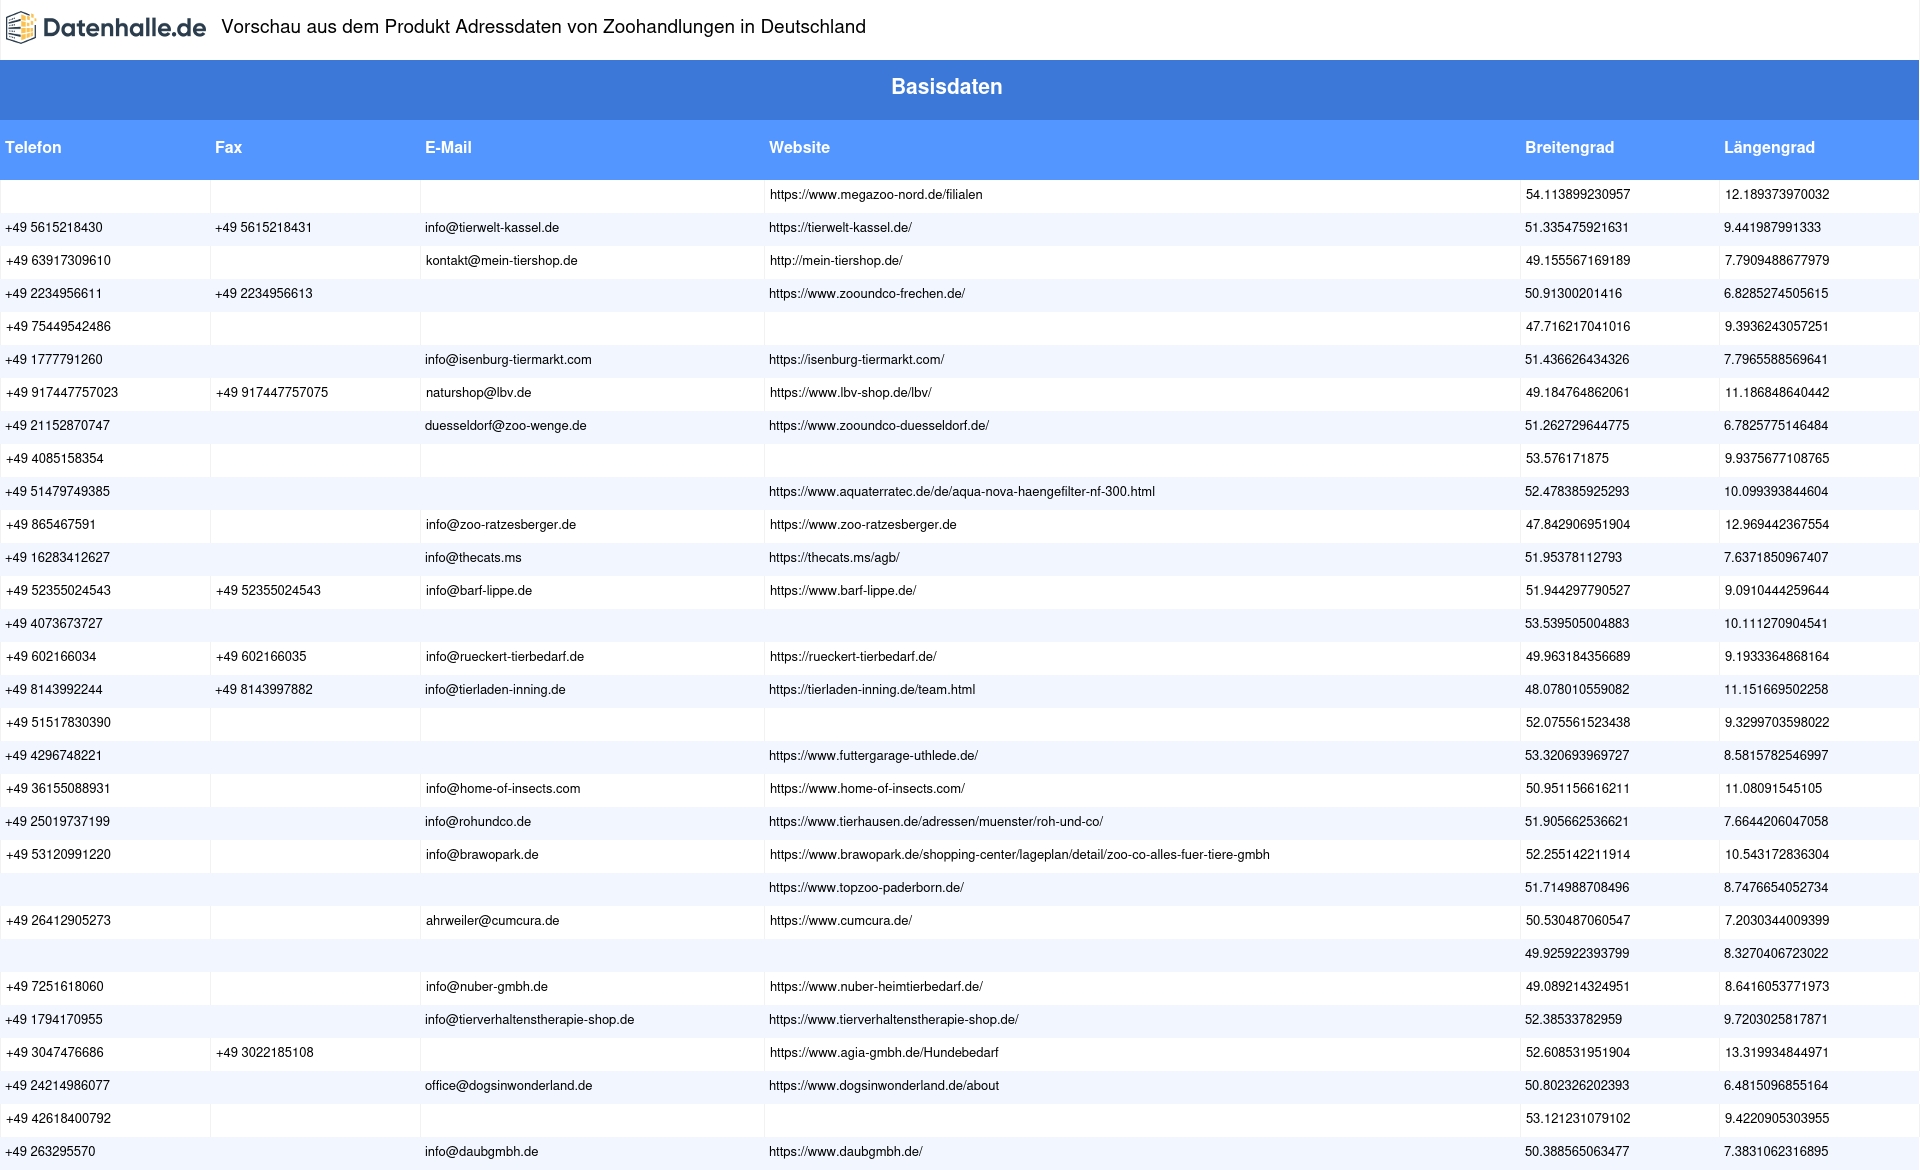Click fax number +49 917447757075
Image resolution: width=1920 pixels, height=1170 pixels.
pyautogui.click(x=272, y=393)
